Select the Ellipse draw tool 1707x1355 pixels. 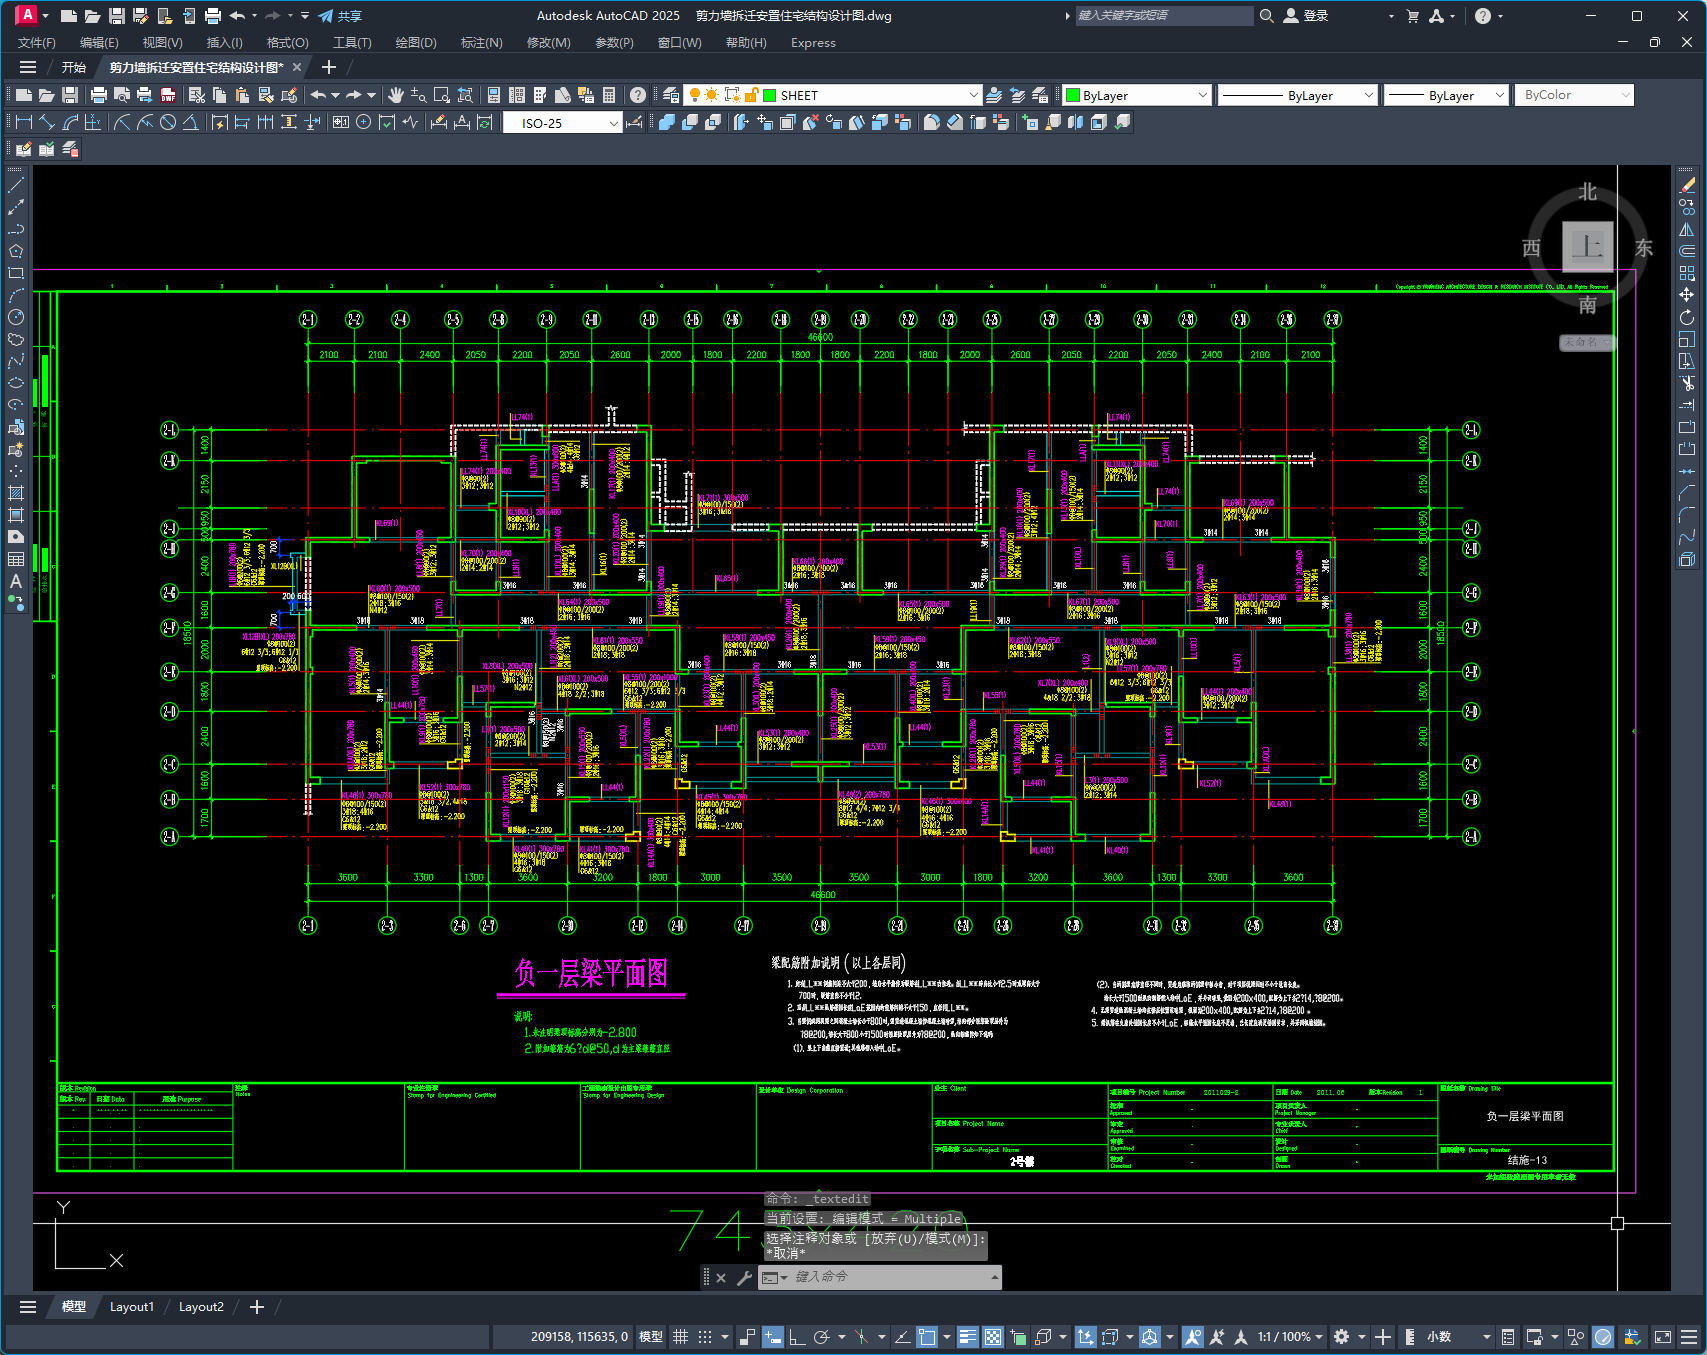pos(16,383)
